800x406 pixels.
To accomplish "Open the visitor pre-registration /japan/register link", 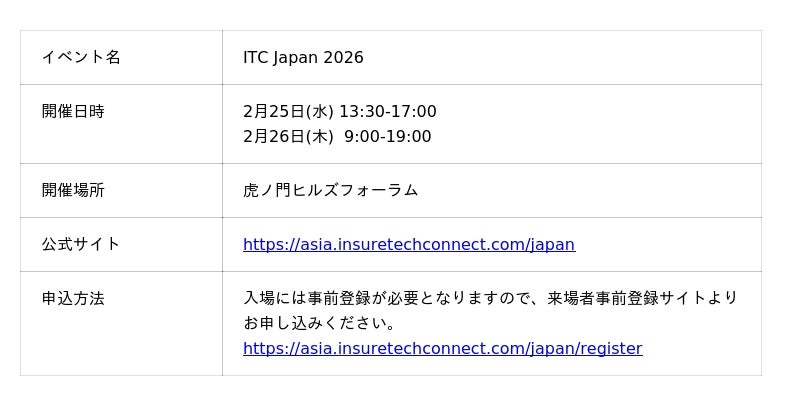I will (x=442, y=349).
